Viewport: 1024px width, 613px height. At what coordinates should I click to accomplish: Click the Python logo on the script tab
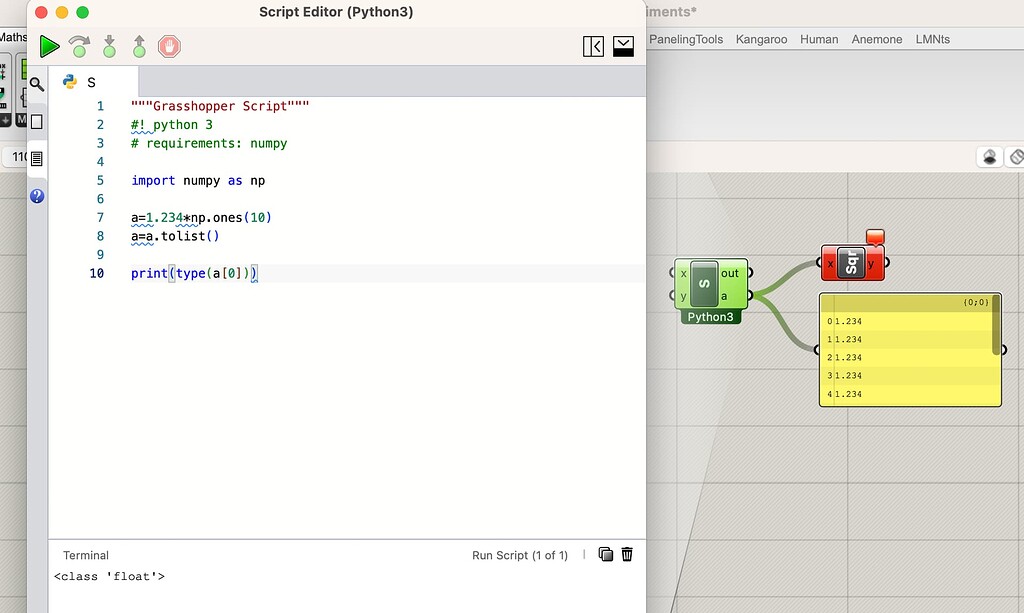pyautogui.click(x=68, y=82)
